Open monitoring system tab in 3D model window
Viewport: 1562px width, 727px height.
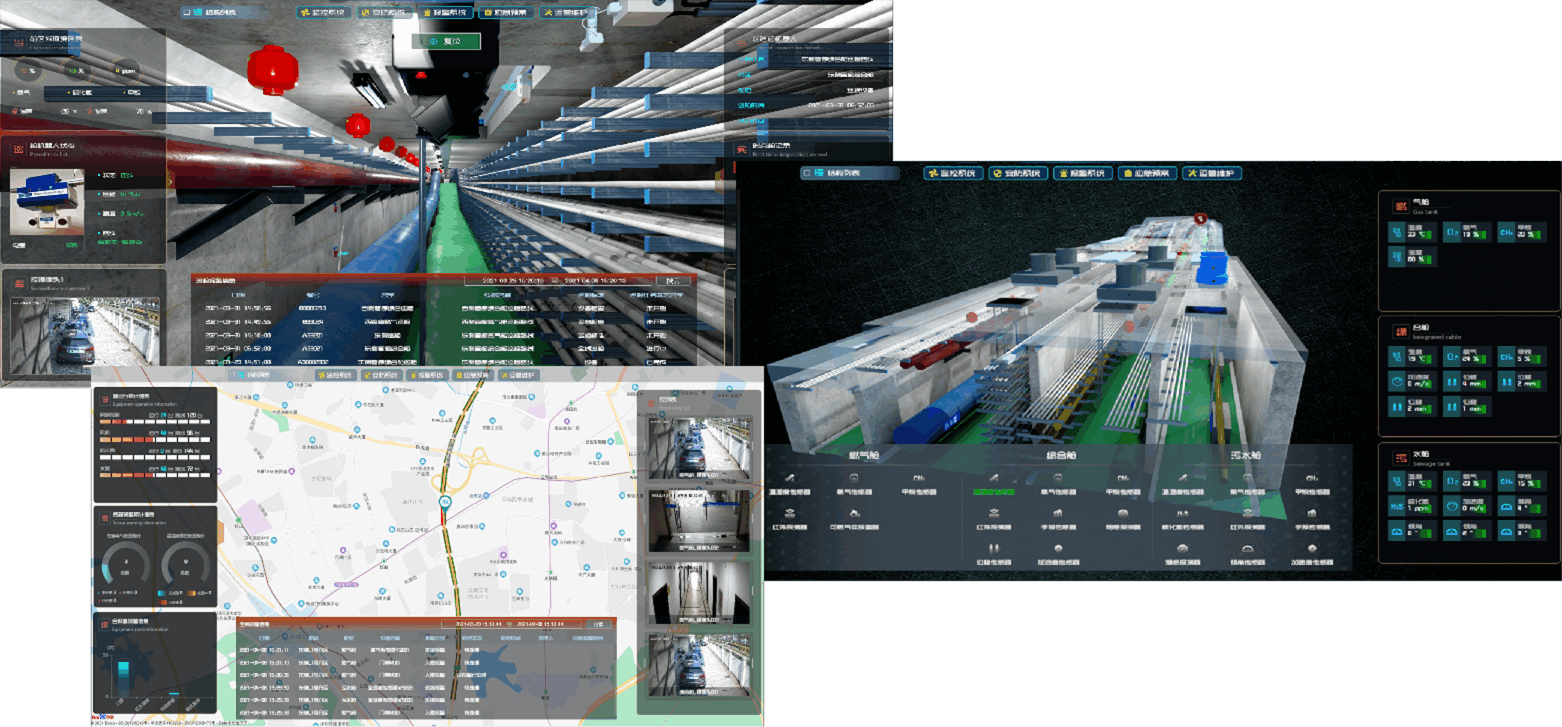click(x=951, y=173)
